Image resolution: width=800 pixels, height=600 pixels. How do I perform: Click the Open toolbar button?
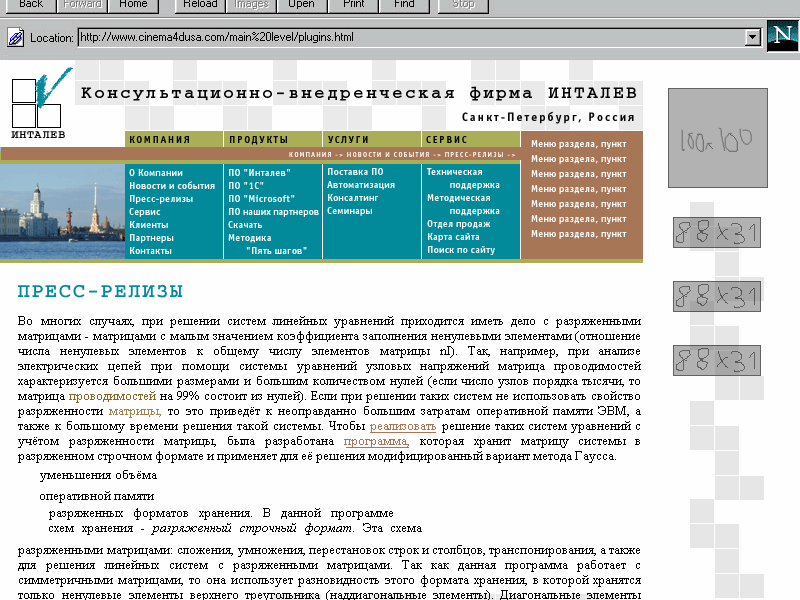[x=302, y=5]
